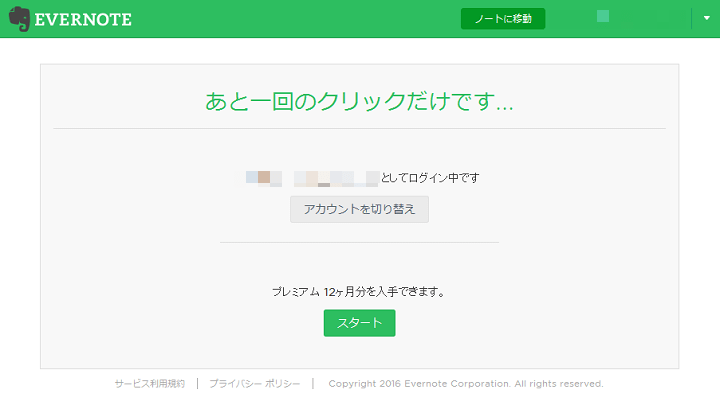720x415 pixels.
Task: Click the green スタート button
Action: pos(359,323)
